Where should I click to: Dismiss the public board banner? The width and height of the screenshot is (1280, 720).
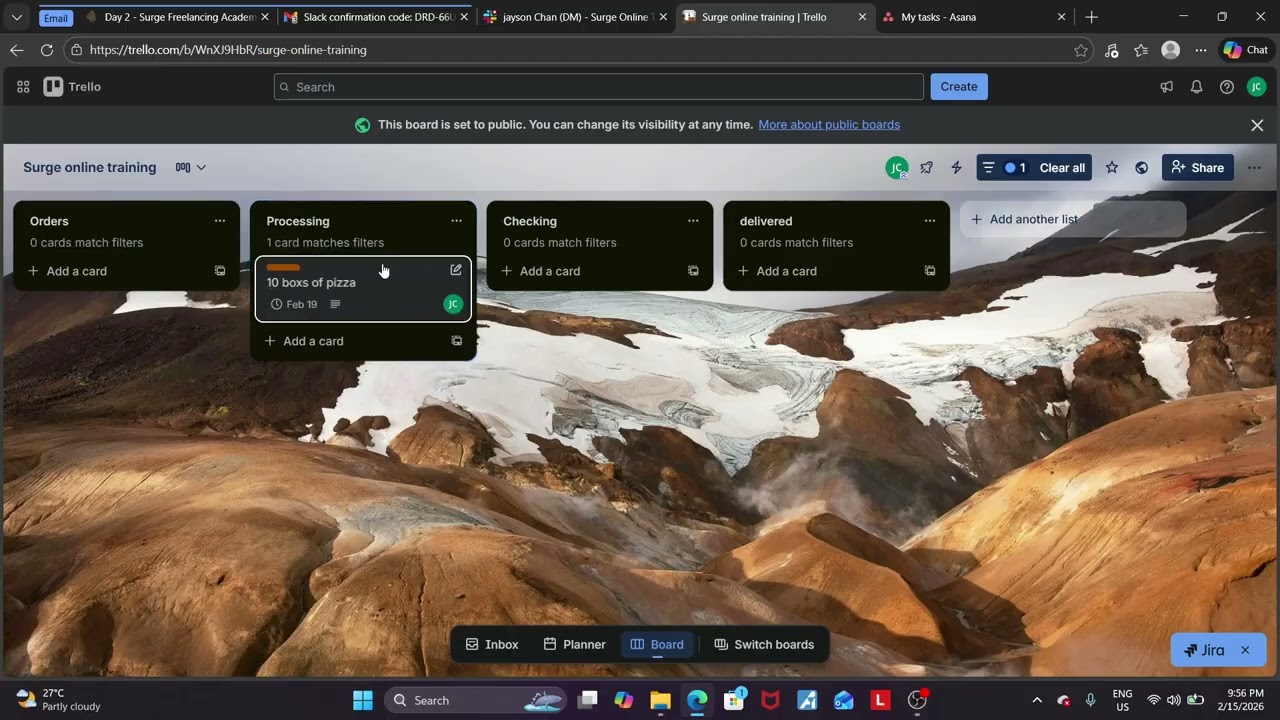(1257, 125)
